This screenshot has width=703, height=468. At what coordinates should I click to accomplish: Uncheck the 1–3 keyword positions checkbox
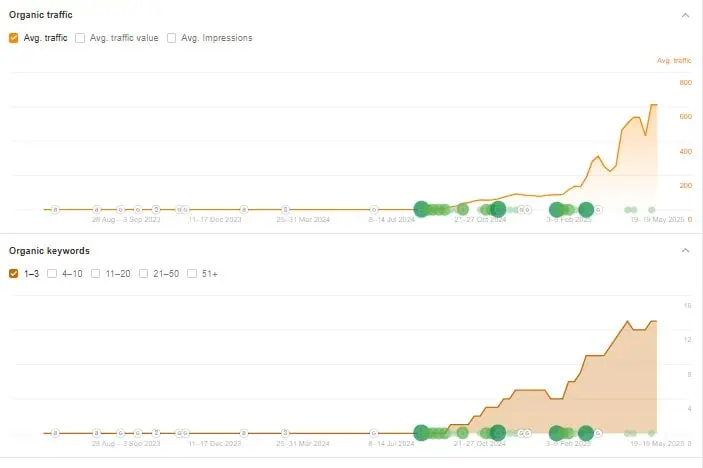tap(13, 273)
